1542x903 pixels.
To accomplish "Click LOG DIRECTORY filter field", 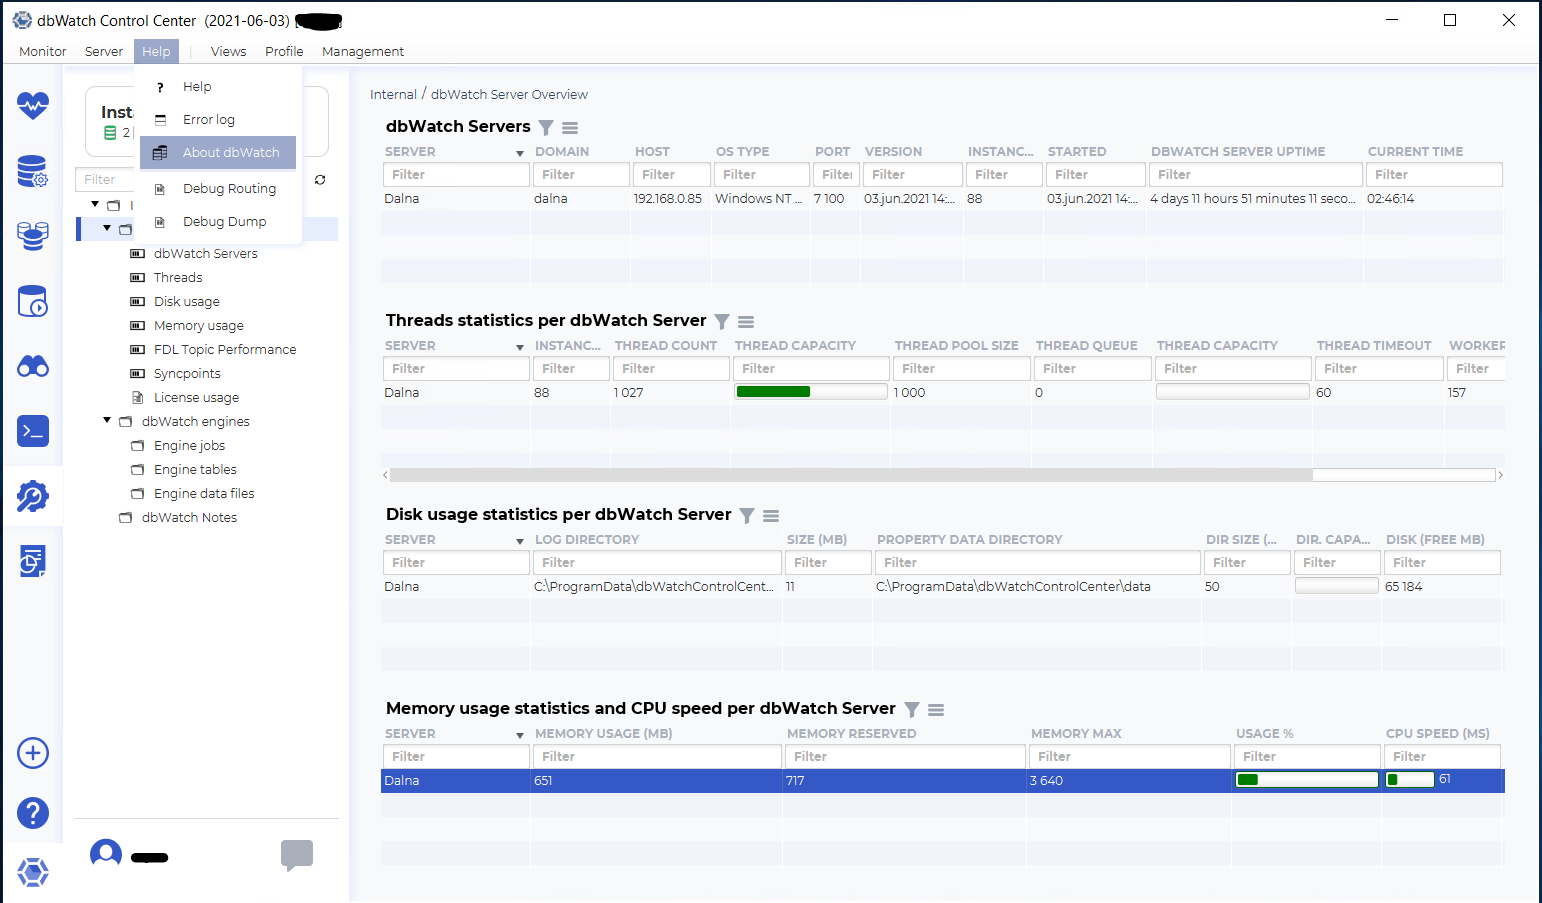I will (x=657, y=563).
